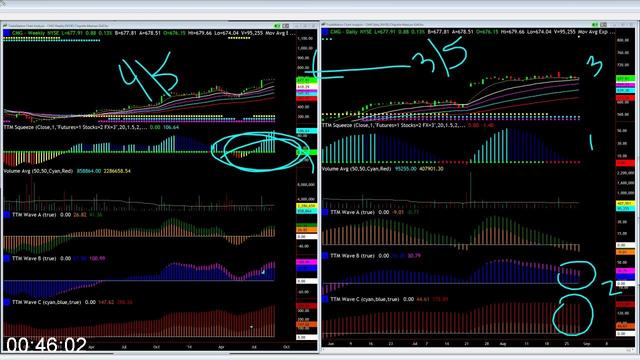
Task: Click Sep label on daily time axis
Action: click(587, 344)
